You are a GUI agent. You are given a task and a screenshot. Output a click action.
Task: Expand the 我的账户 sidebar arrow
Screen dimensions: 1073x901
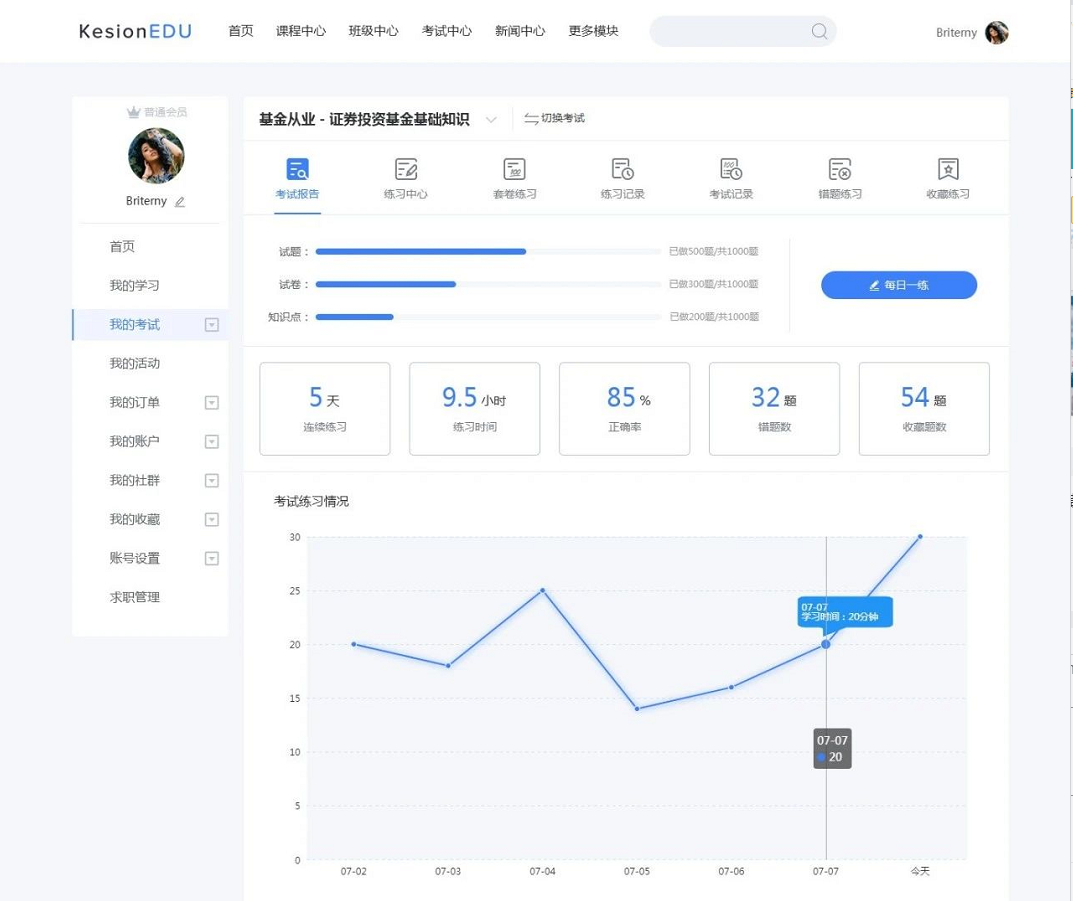[211, 442]
